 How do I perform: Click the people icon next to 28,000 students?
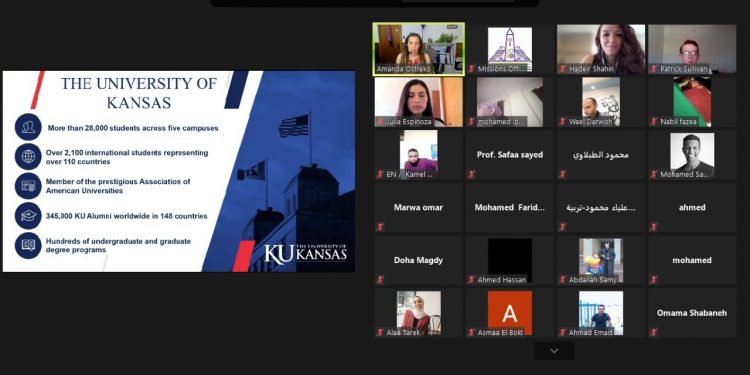tap(28, 127)
